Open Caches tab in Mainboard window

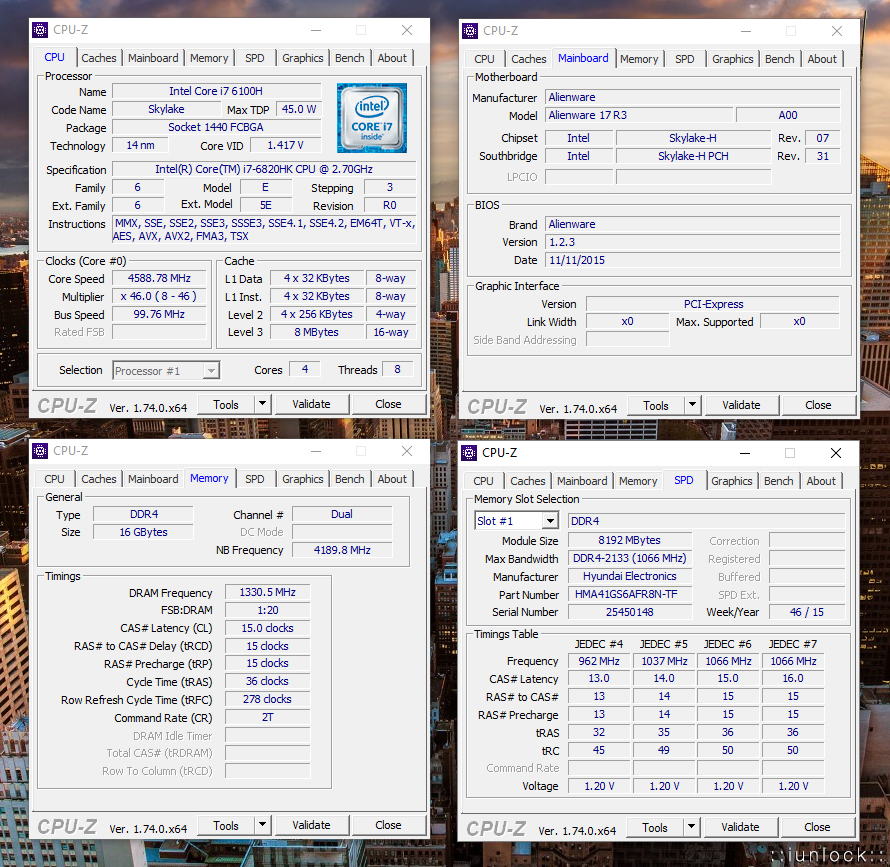pos(528,59)
